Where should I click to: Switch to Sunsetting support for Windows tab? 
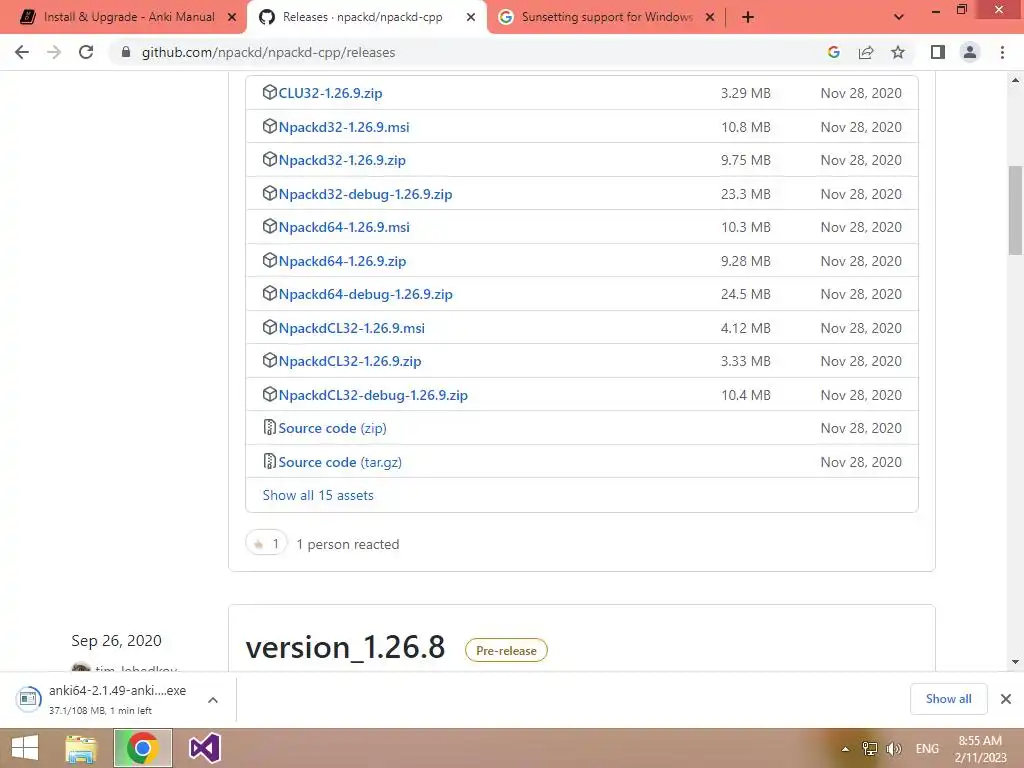pos(607,17)
